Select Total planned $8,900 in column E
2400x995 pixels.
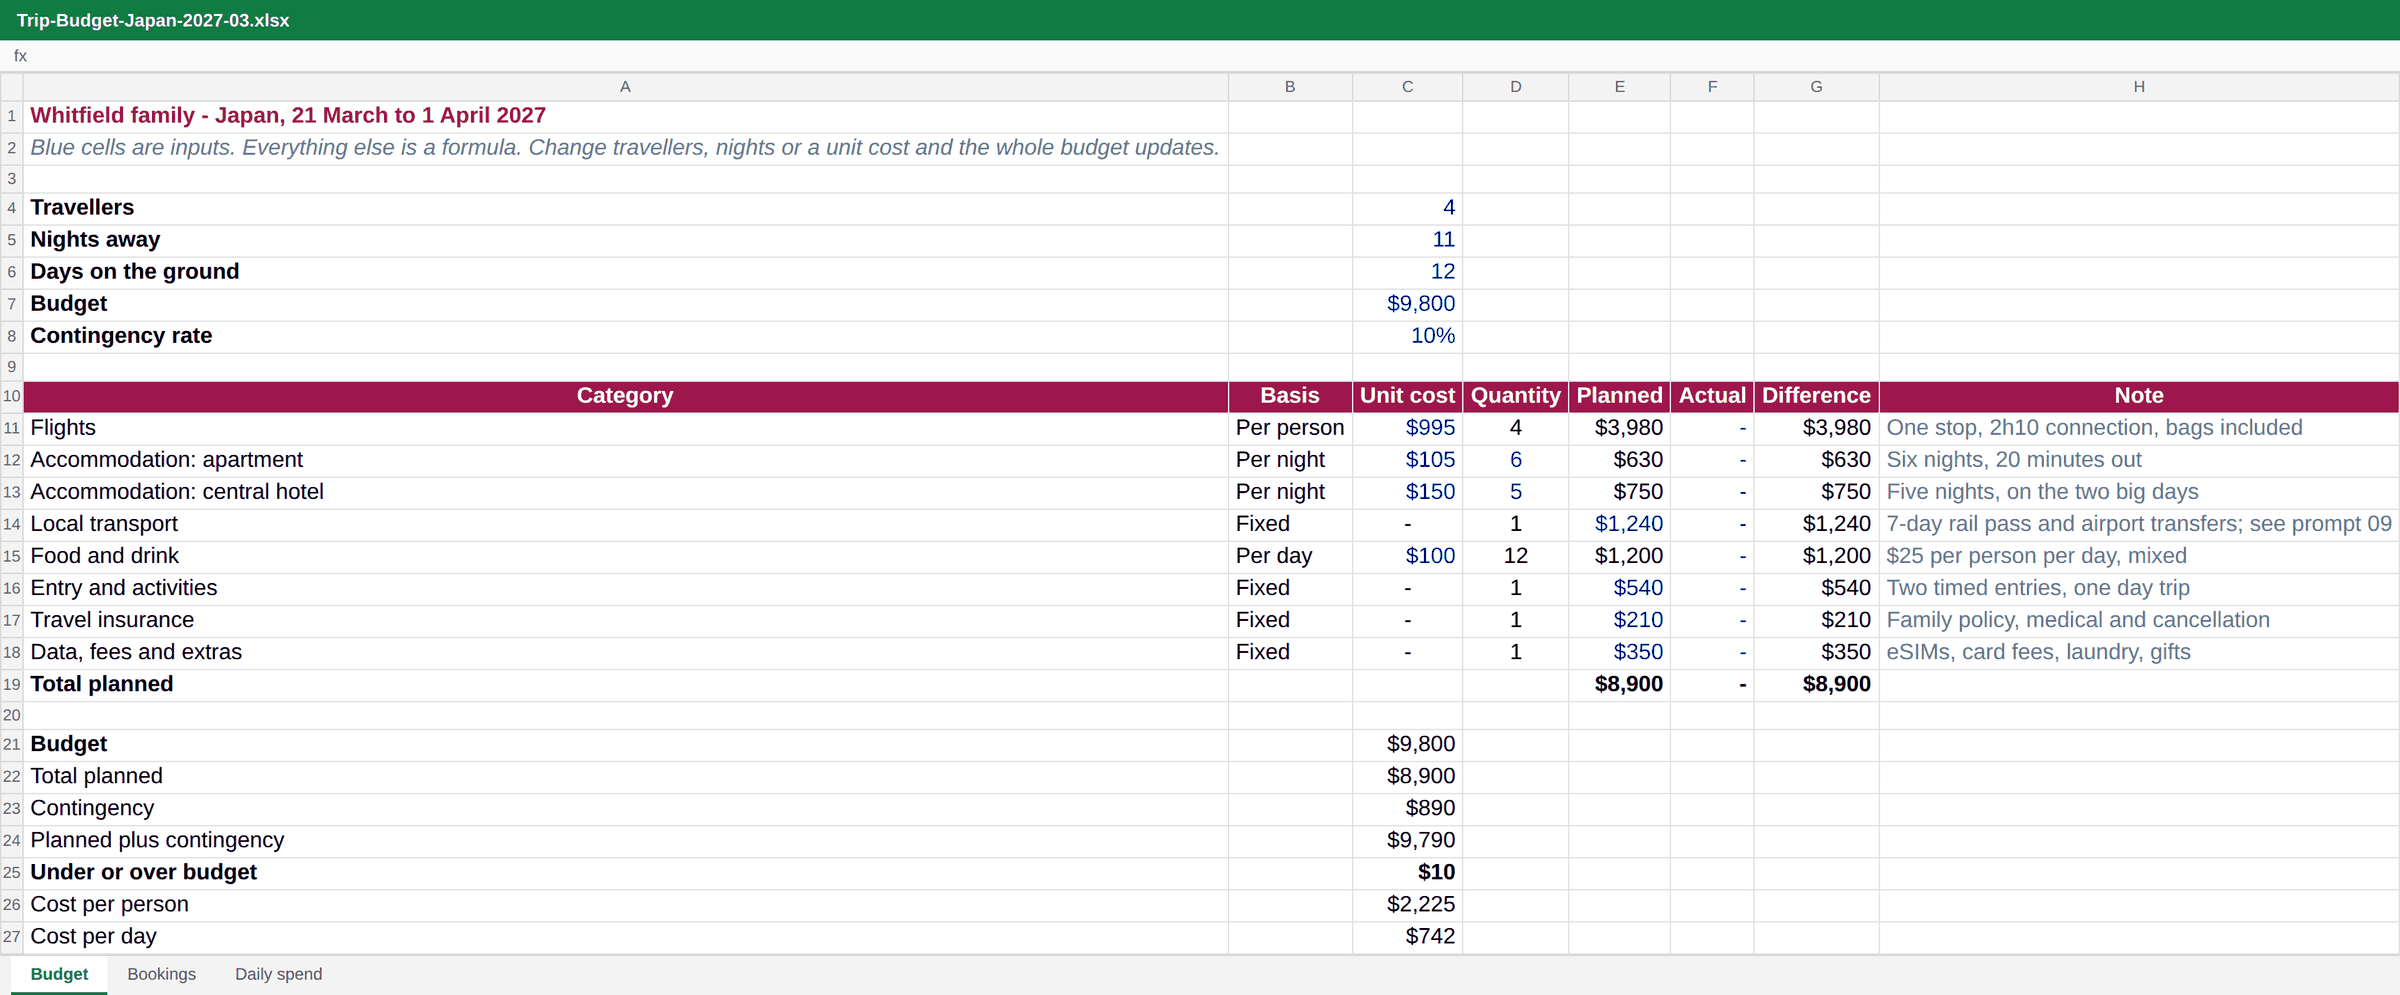click(x=1619, y=685)
